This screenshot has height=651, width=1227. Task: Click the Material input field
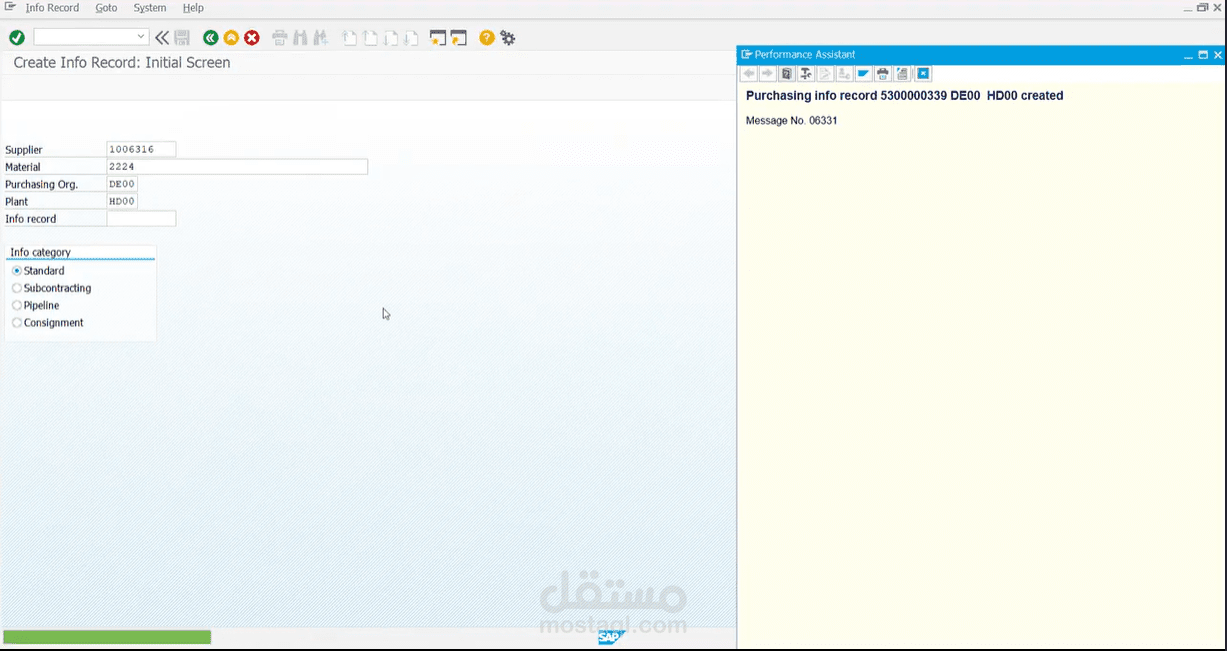tap(237, 167)
